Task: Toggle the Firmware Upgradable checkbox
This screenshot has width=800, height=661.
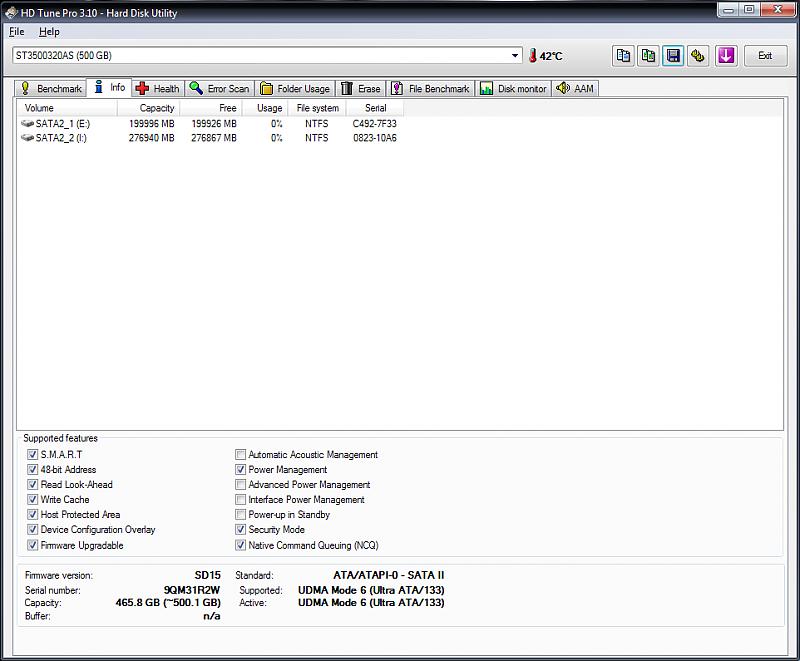Action: (x=33, y=545)
